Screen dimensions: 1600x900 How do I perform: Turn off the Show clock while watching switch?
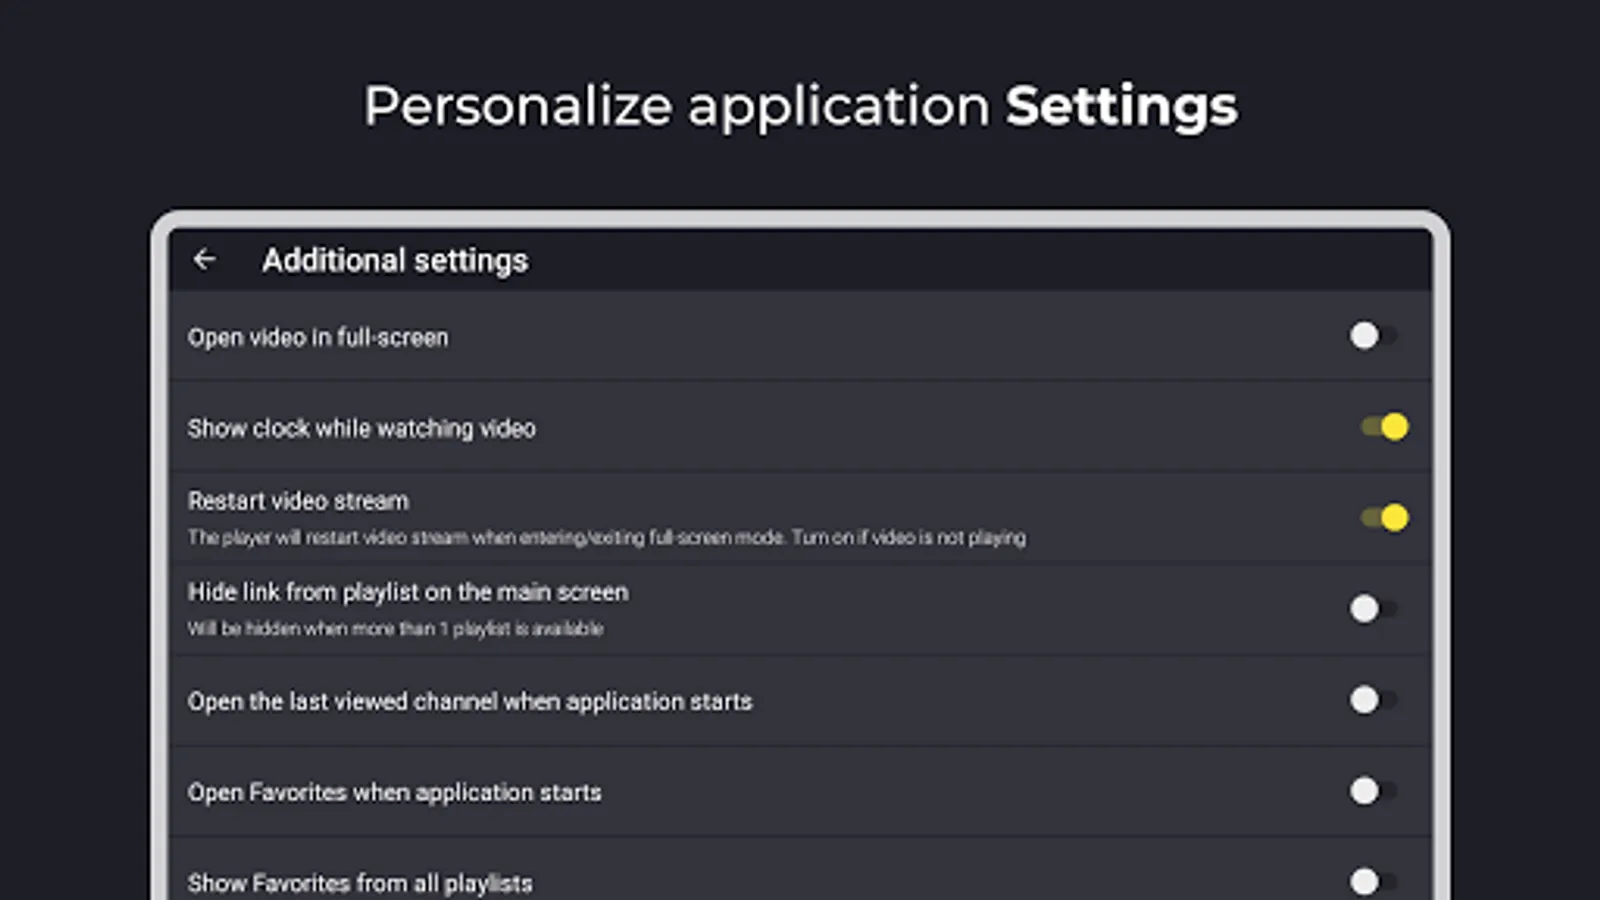[1384, 427]
